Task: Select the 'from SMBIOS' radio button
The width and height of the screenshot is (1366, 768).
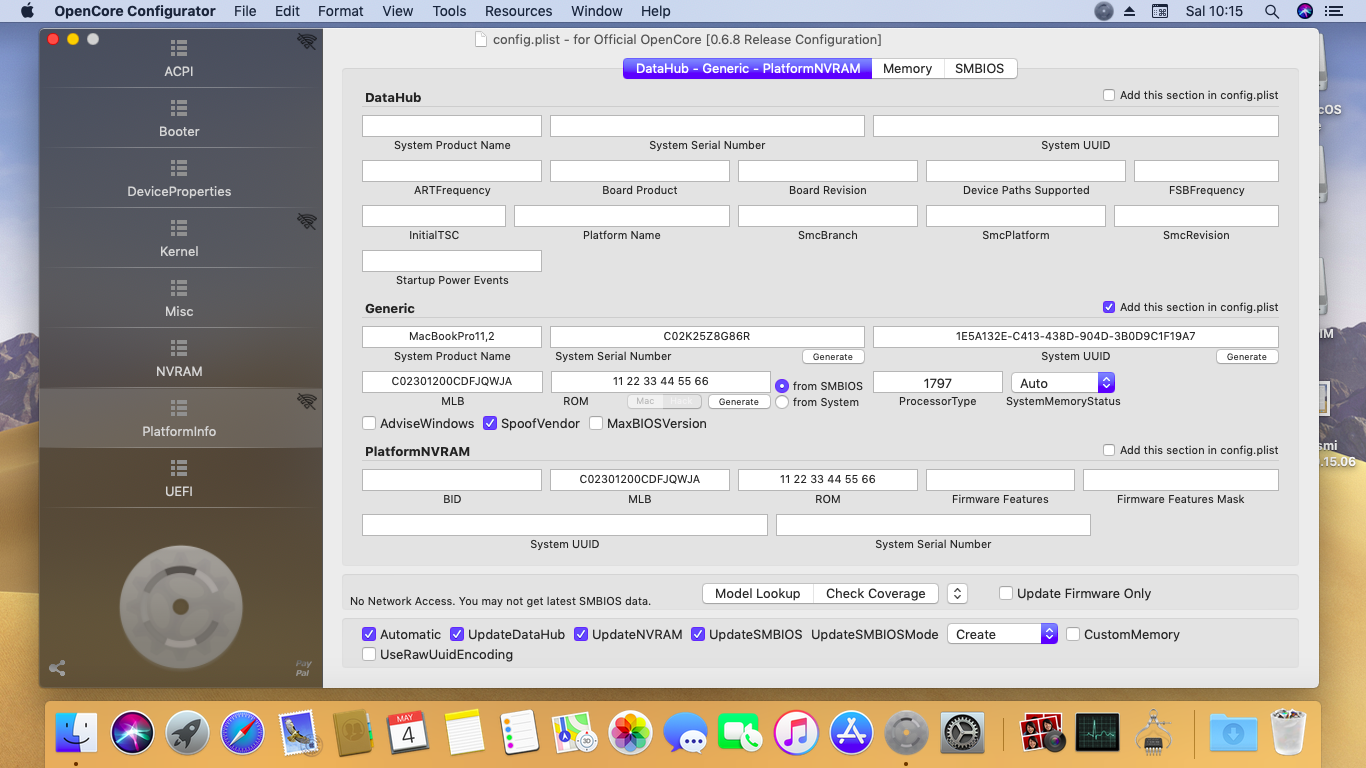Action: click(x=782, y=386)
